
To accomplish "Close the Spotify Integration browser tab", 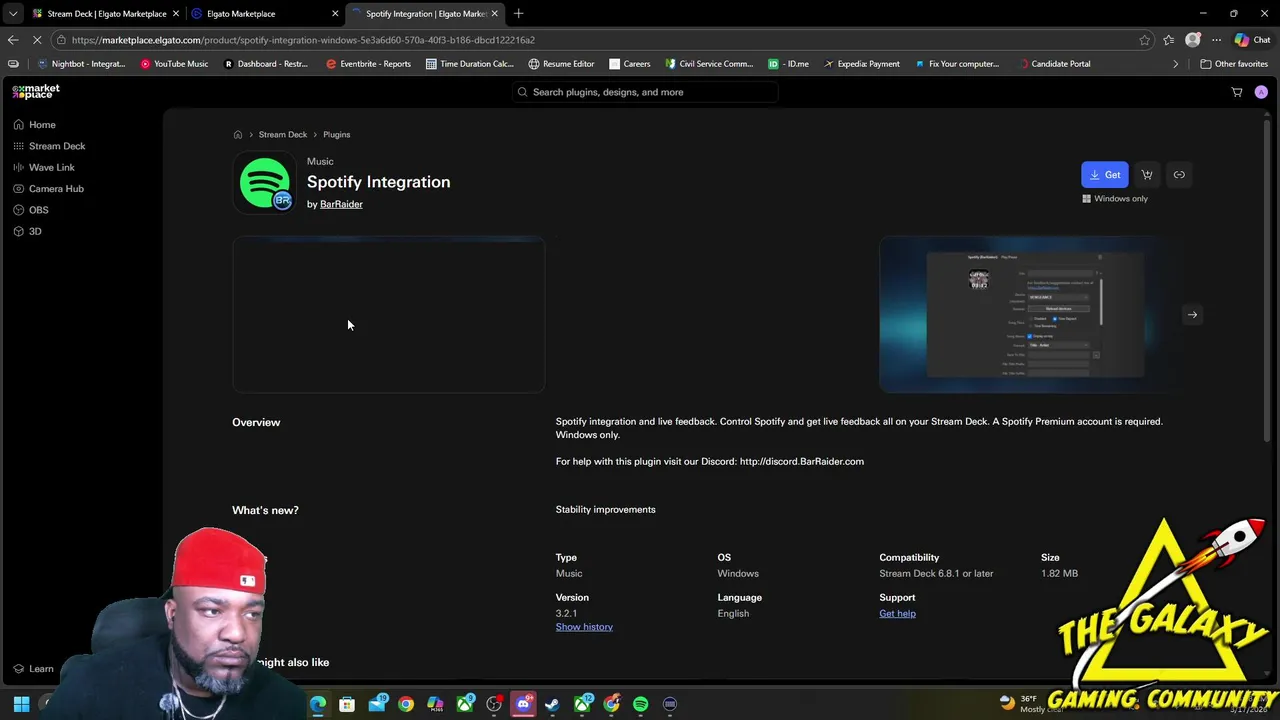I will click(x=494, y=14).
